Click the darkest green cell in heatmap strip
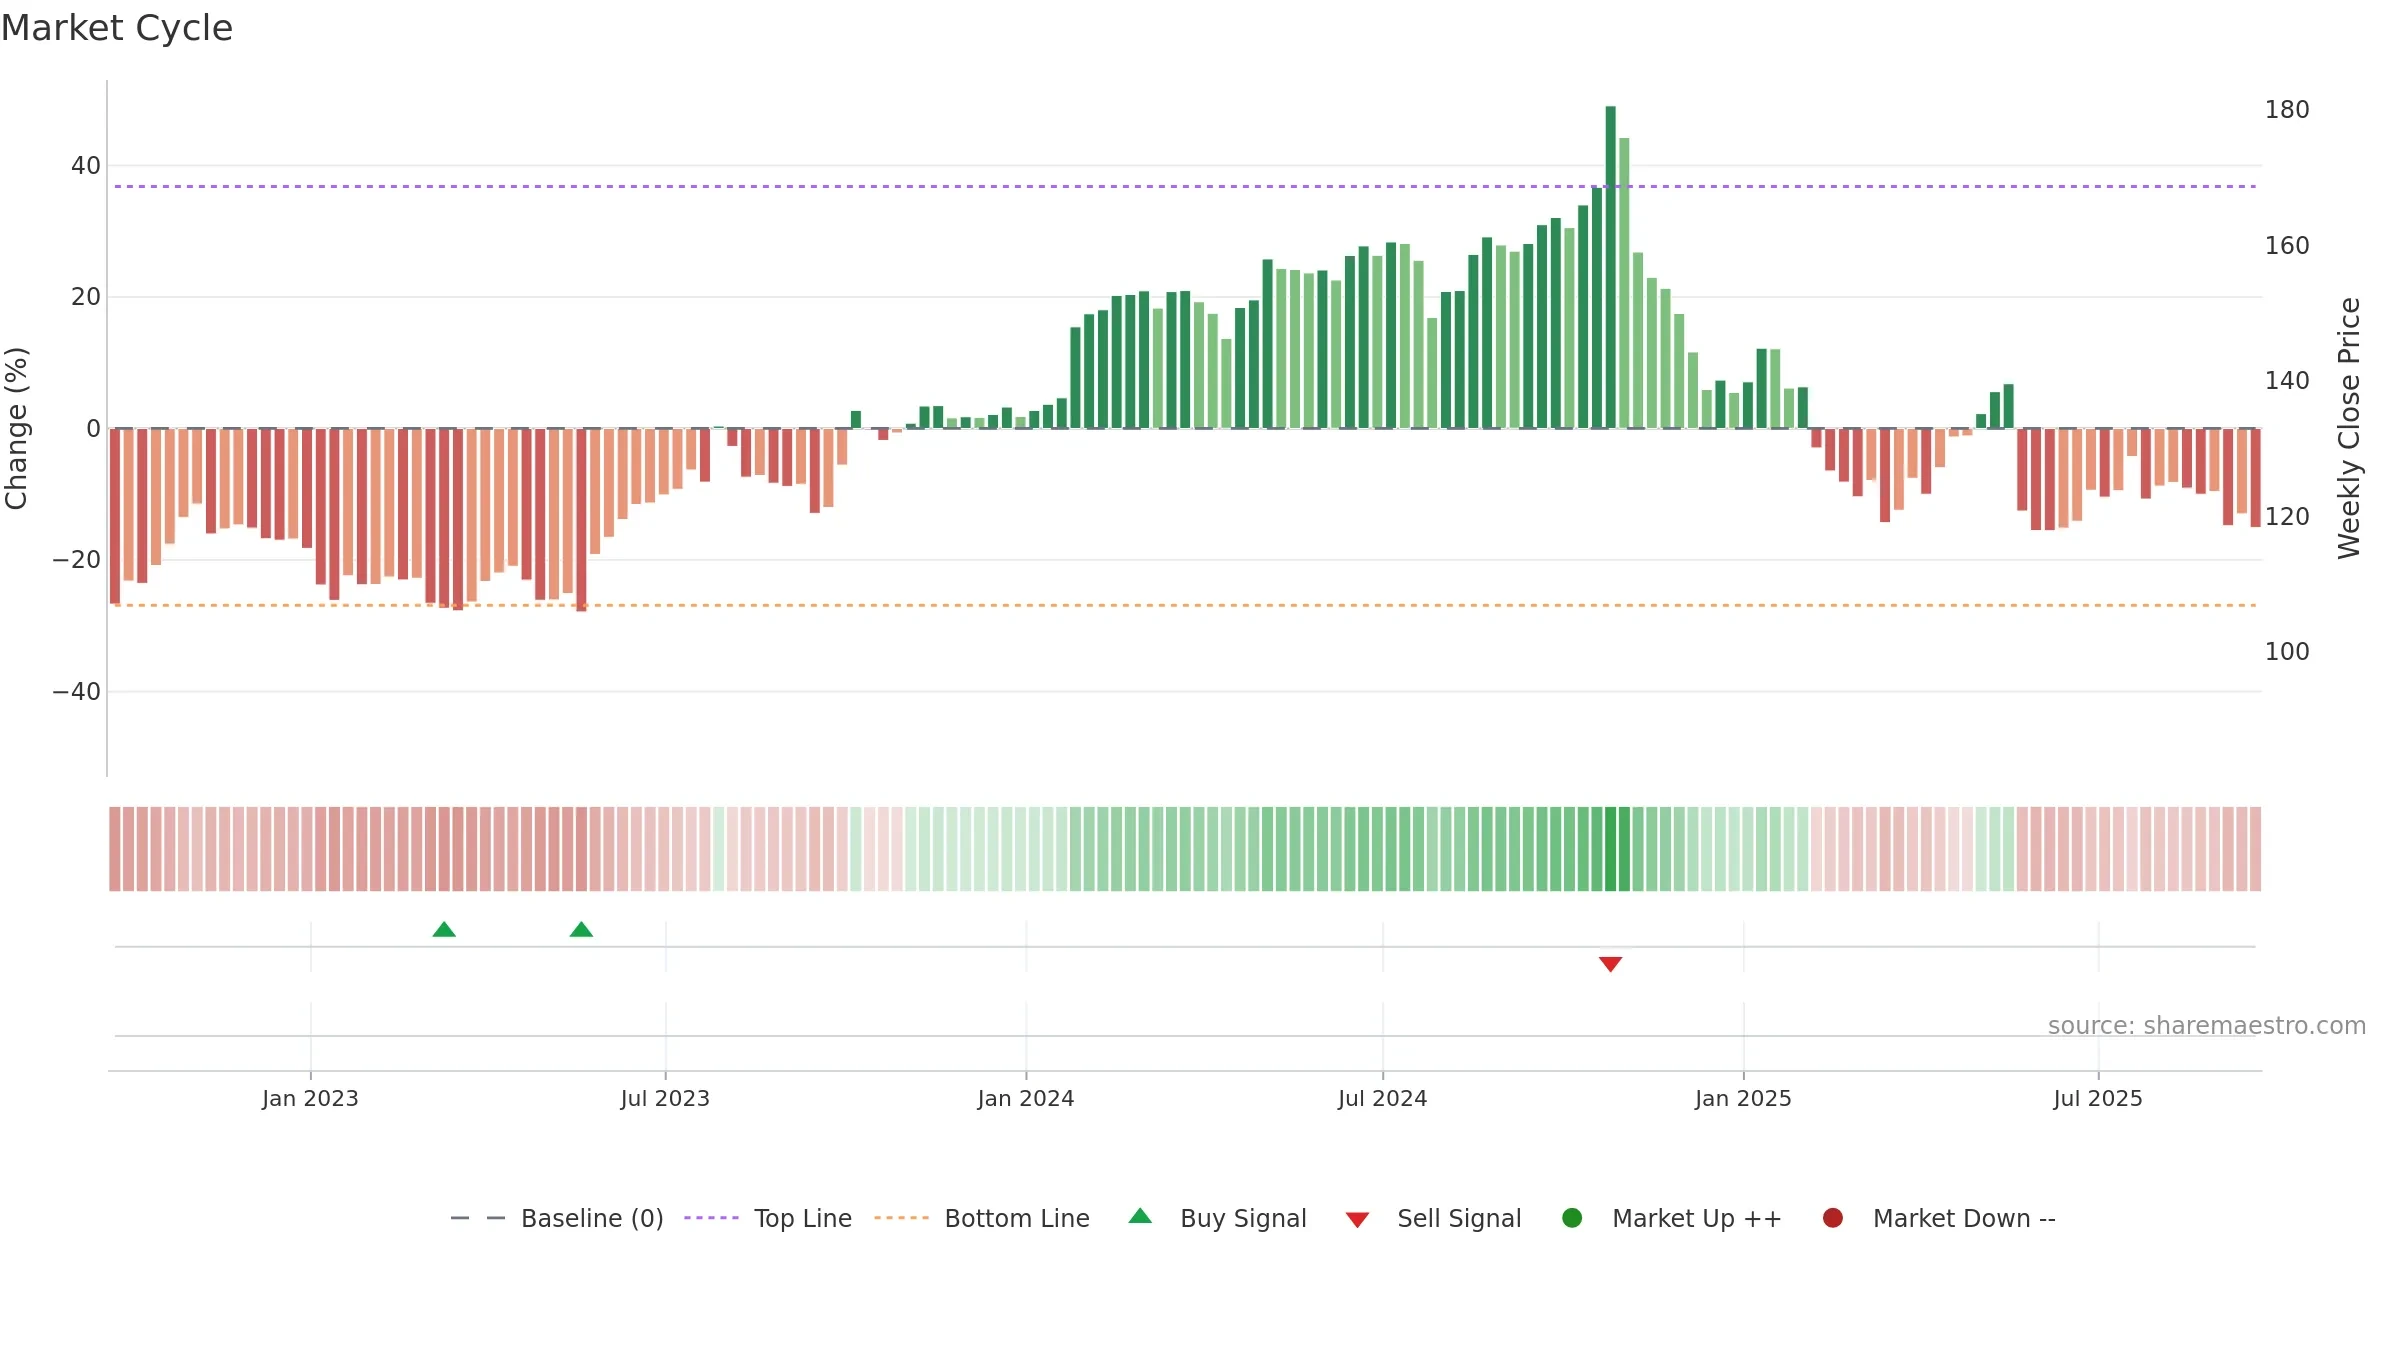This screenshot has width=2400, height=1350. (x=1610, y=849)
